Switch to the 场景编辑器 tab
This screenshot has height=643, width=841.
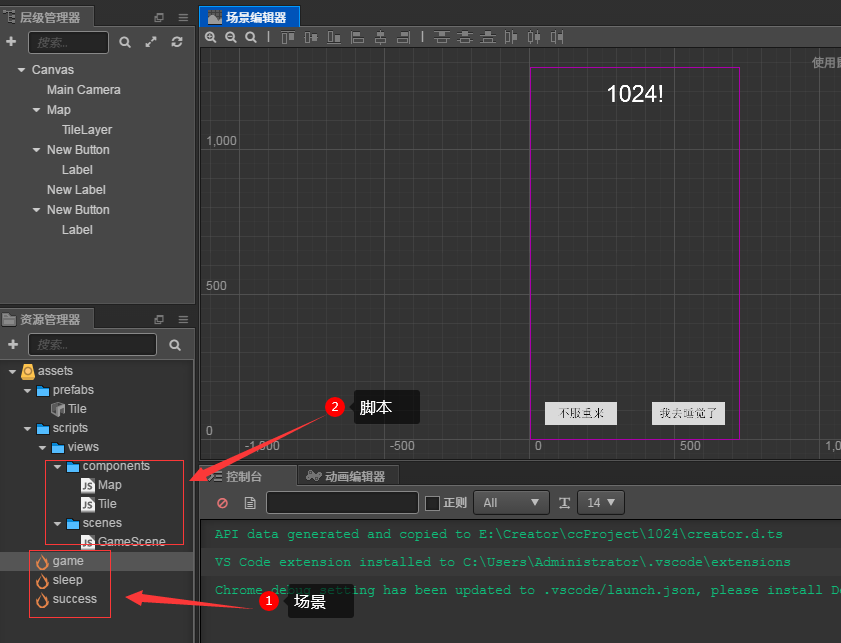point(249,17)
